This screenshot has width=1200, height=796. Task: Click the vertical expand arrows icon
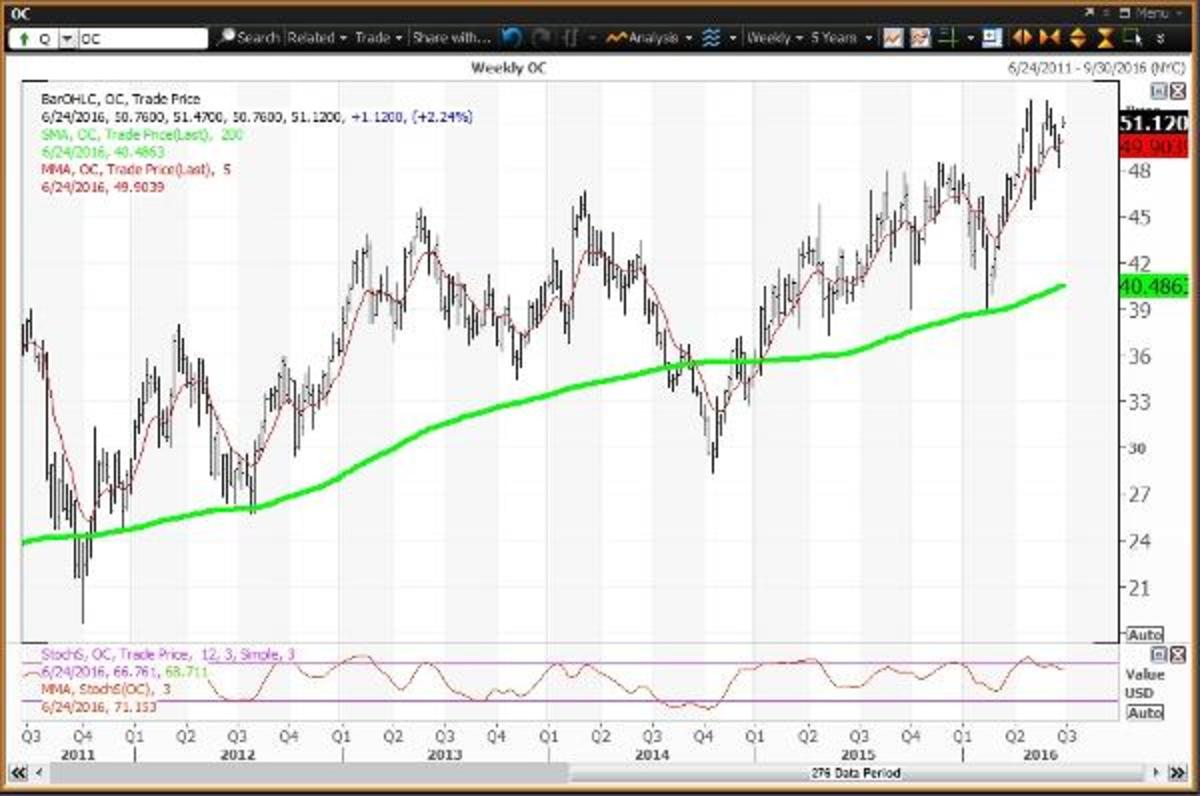[1077, 38]
